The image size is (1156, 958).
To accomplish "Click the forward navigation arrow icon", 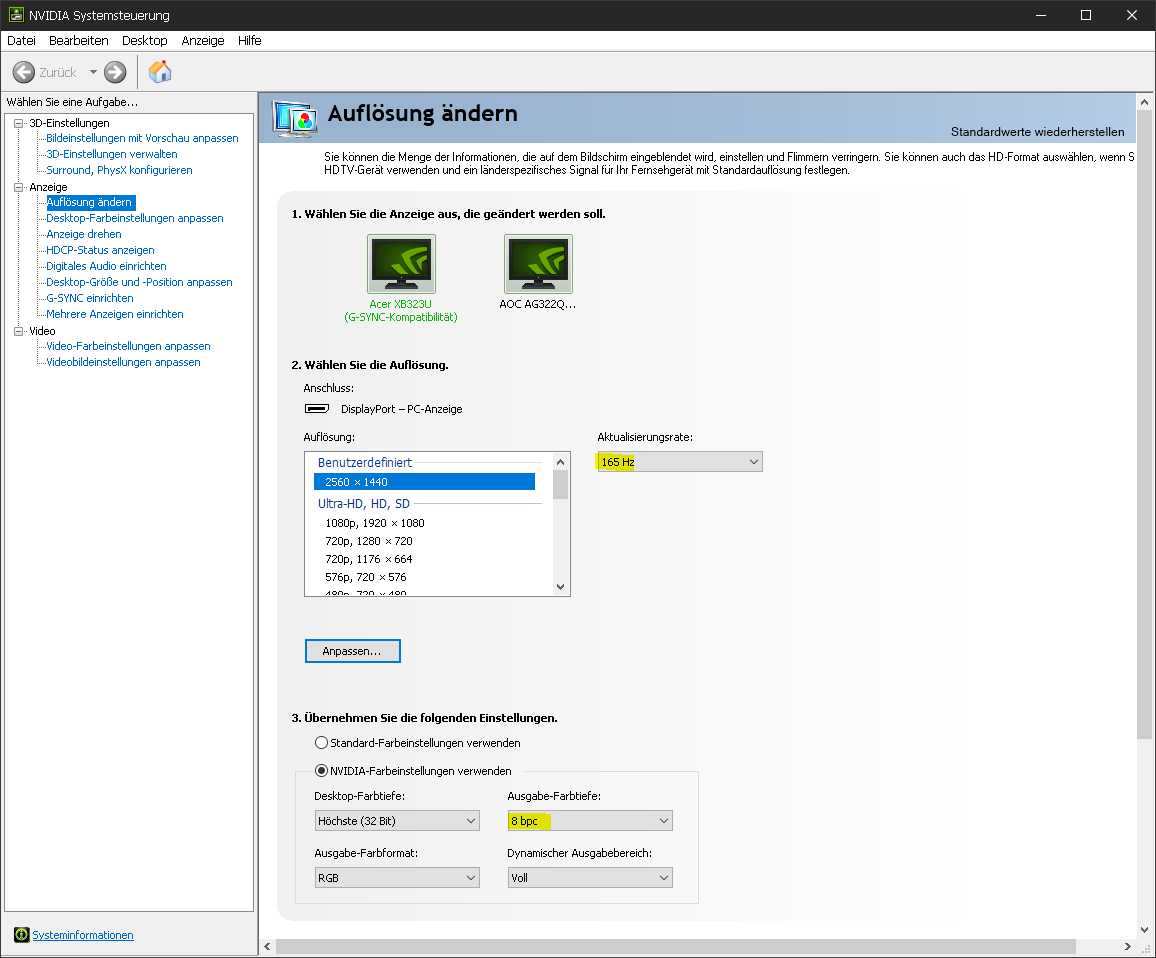I will 115,72.
